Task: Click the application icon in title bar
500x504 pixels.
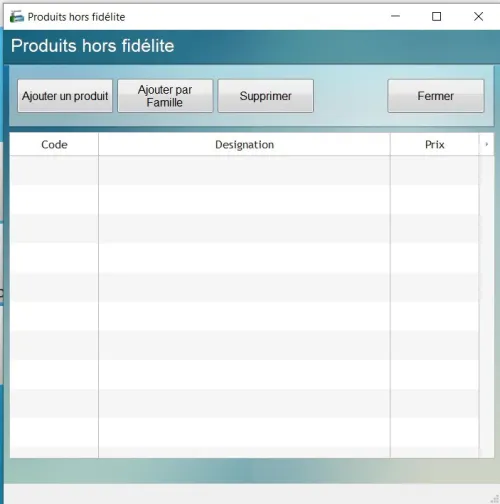Action: point(17,17)
